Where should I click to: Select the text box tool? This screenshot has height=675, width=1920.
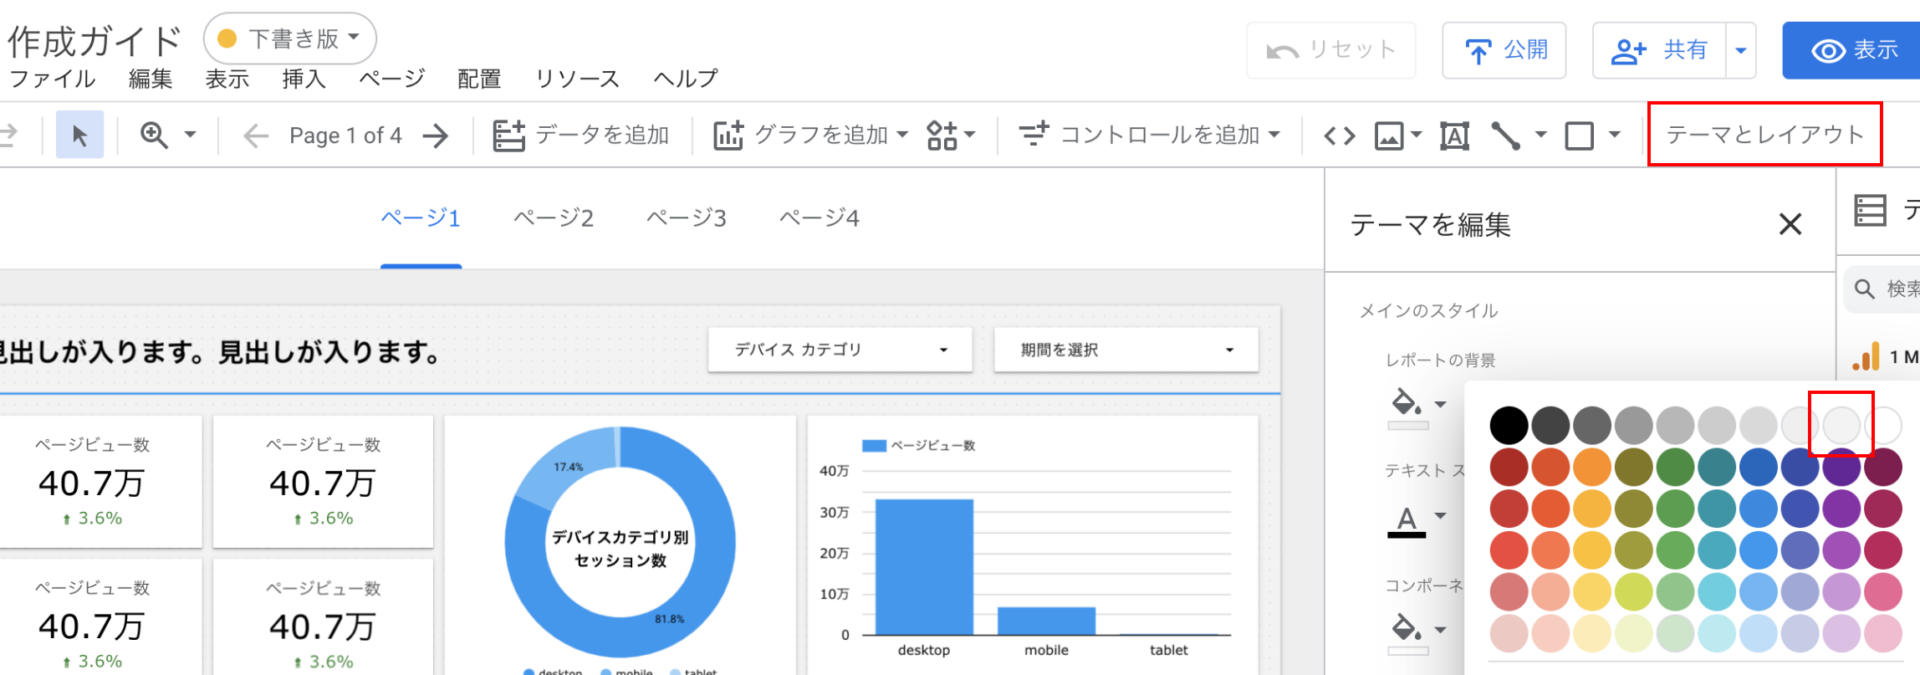[x=1454, y=135]
